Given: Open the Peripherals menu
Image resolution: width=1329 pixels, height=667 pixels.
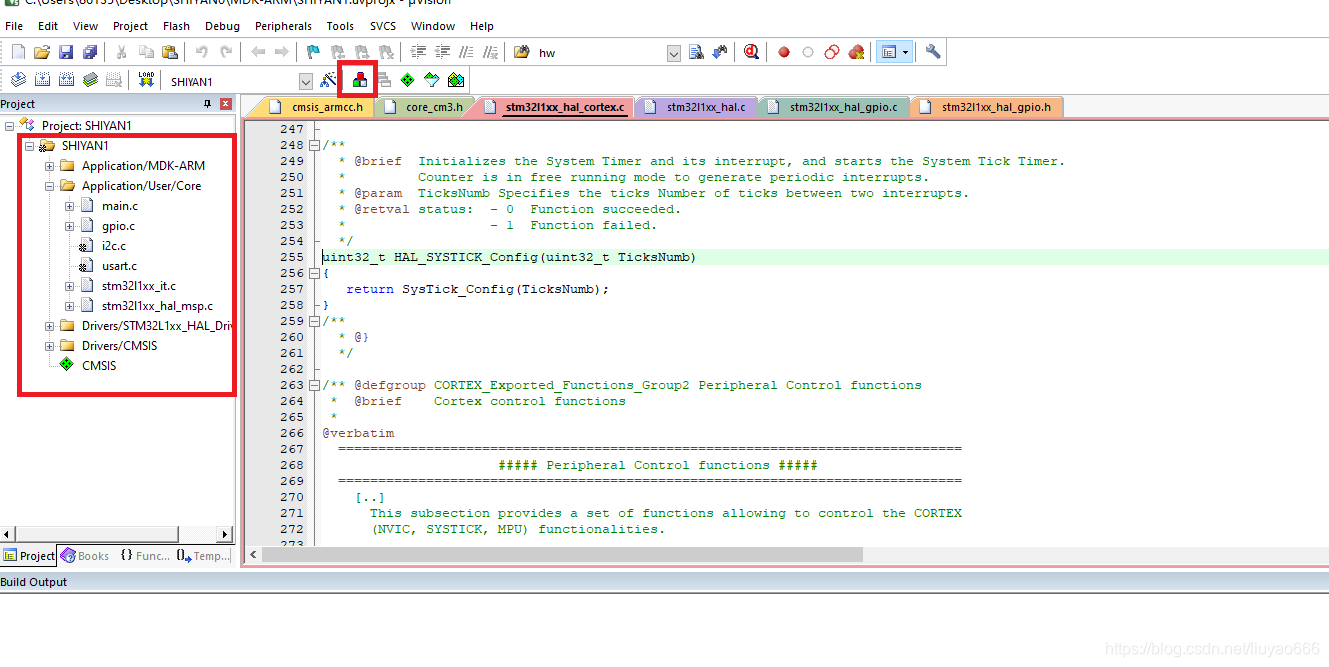Looking at the screenshot, I should (283, 26).
